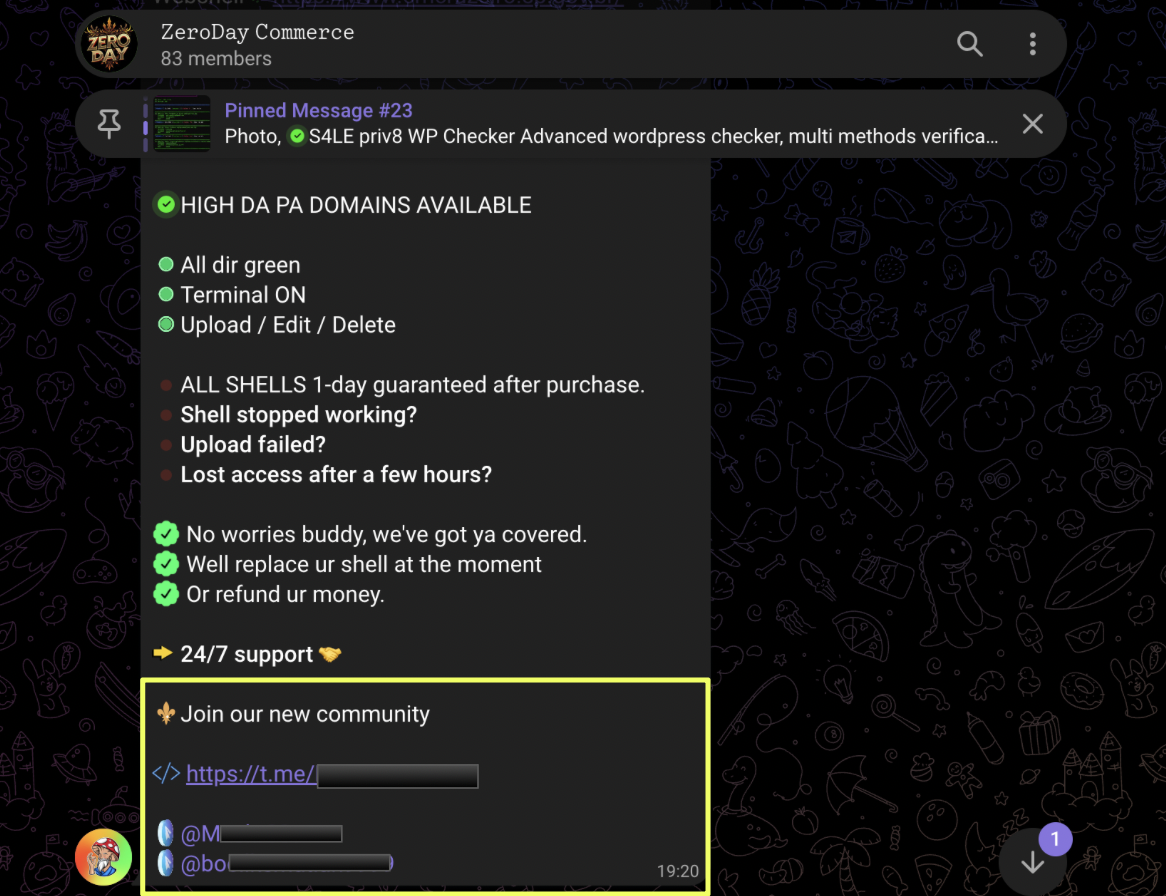
Task: Open ZeroDay Commerce group info title
Action: click(x=257, y=32)
